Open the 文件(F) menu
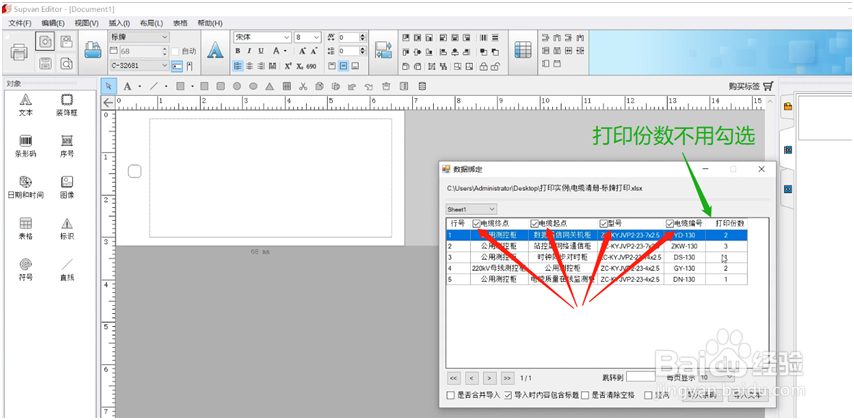The width and height of the screenshot is (854, 420). coord(20,23)
